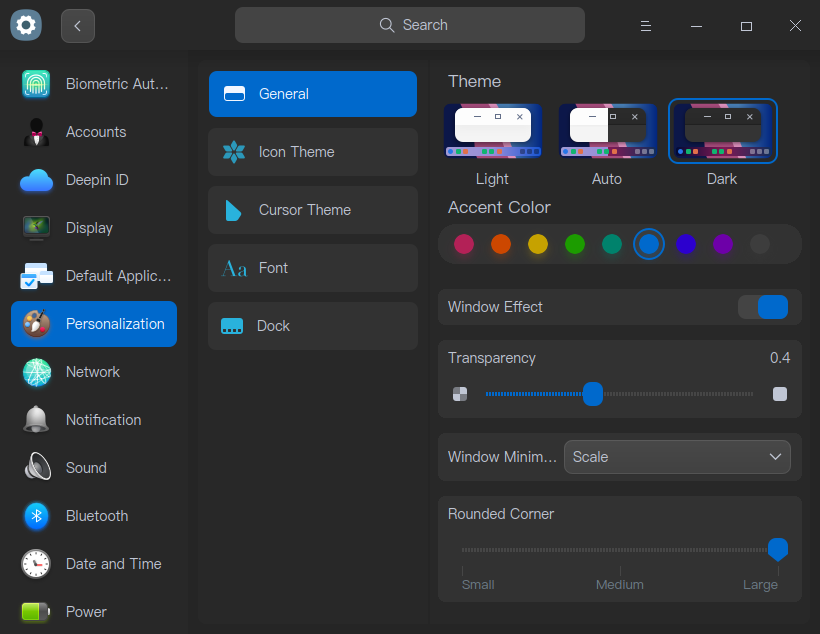820x634 pixels.
Task: Switch to the Auto theme
Action: tap(607, 130)
